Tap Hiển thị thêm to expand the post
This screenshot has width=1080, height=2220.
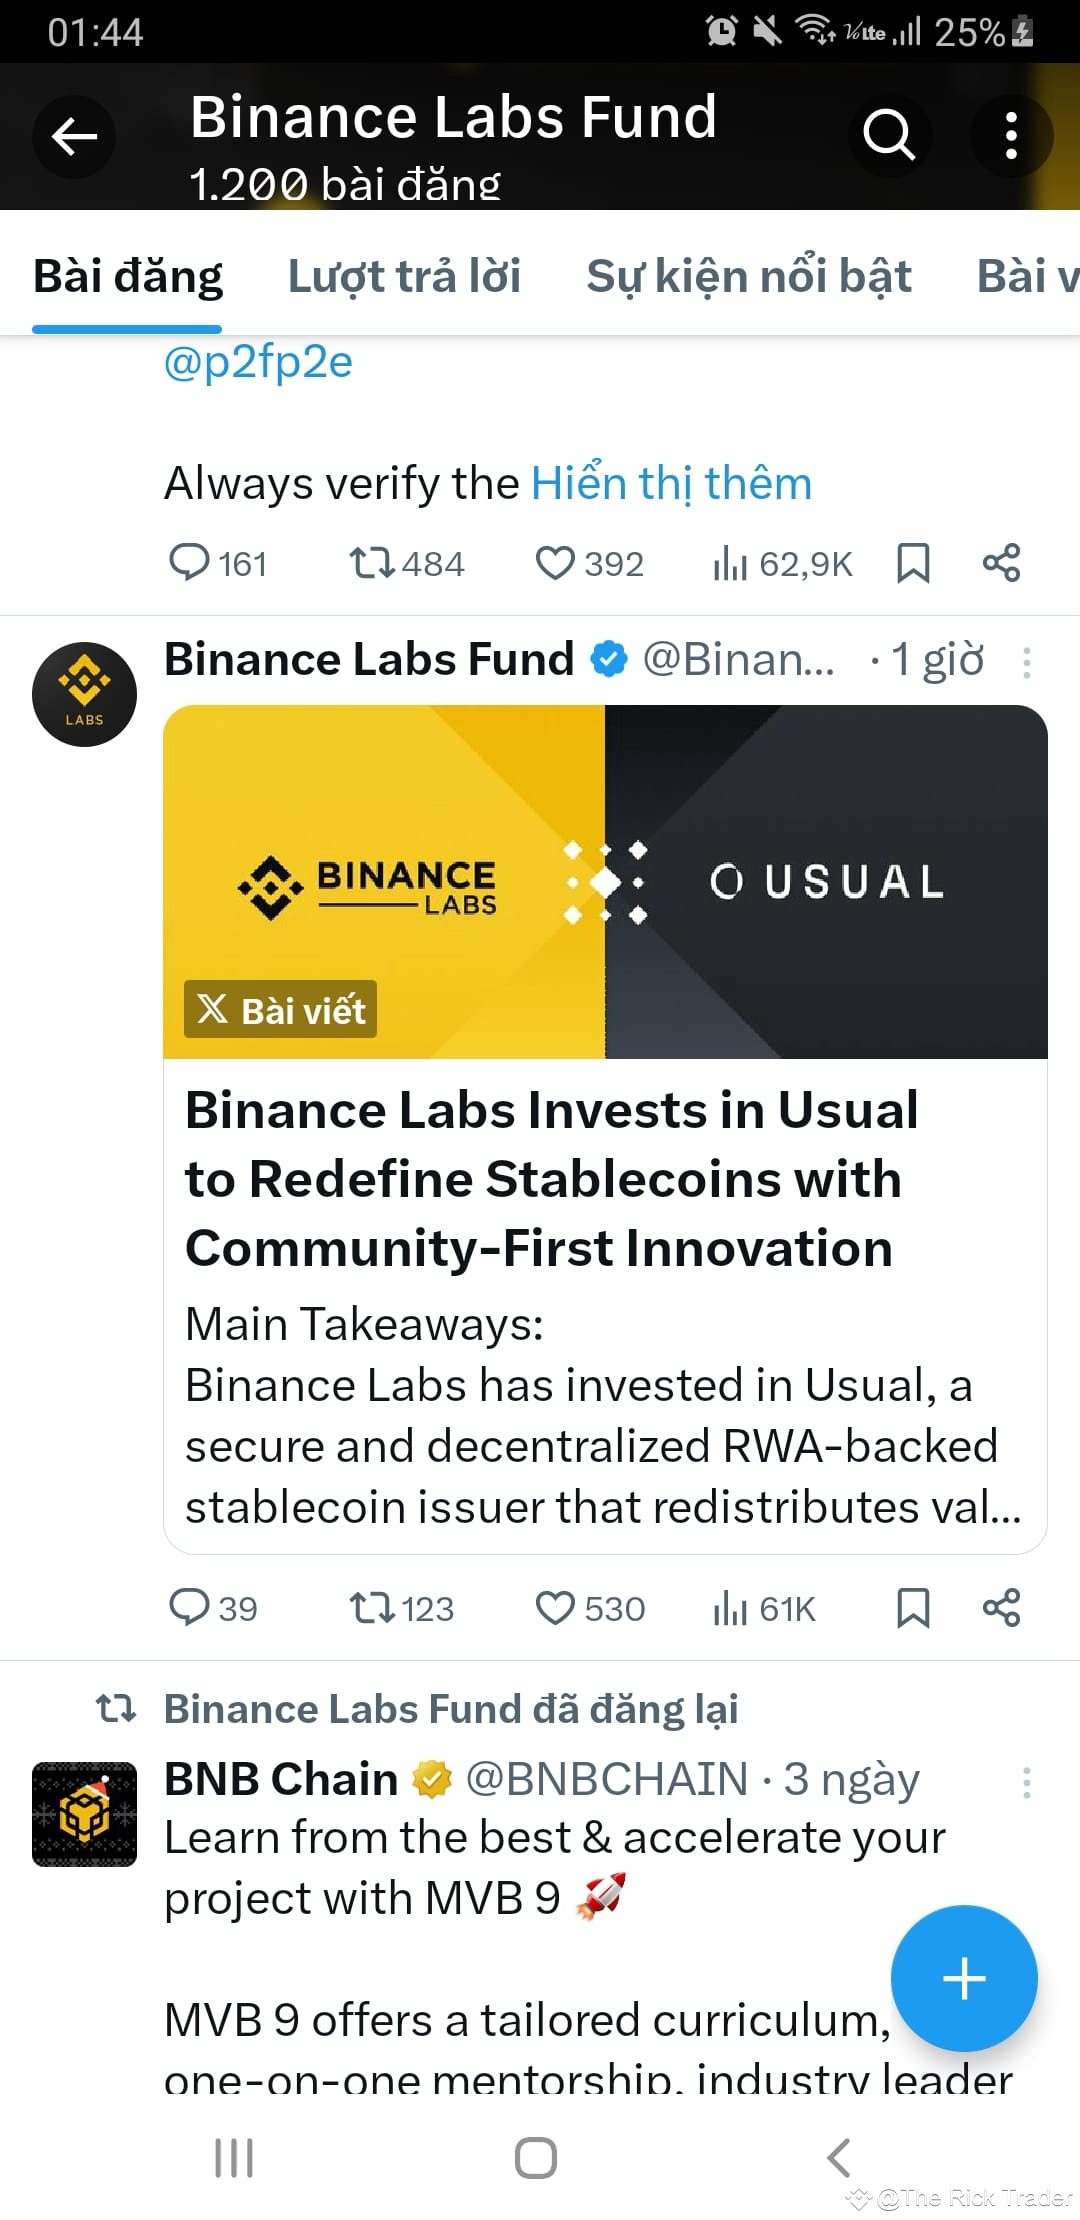point(669,483)
